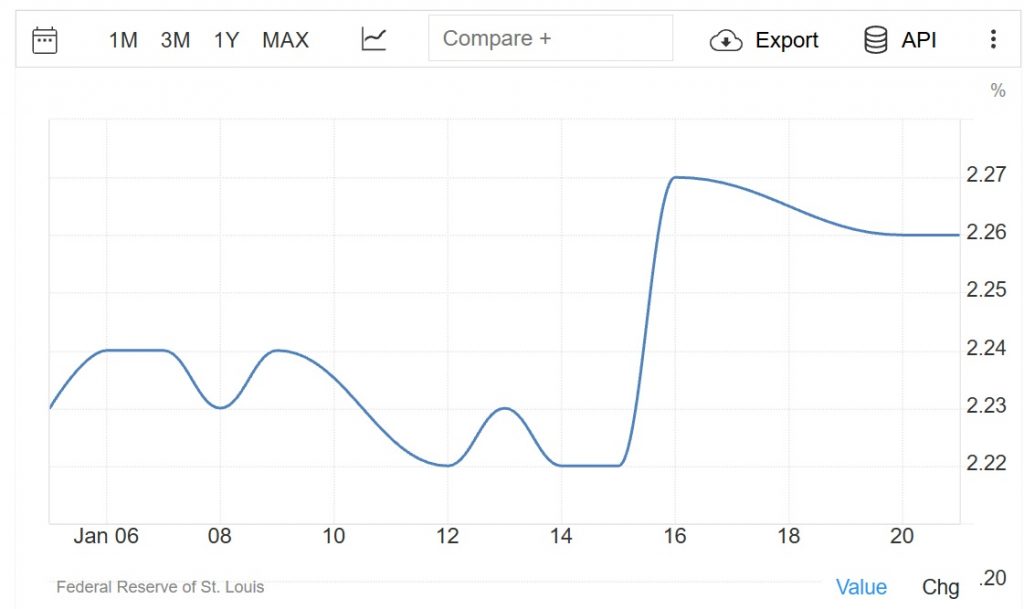Toggle the Value display mode
1024x609 pixels.
click(861, 587)
